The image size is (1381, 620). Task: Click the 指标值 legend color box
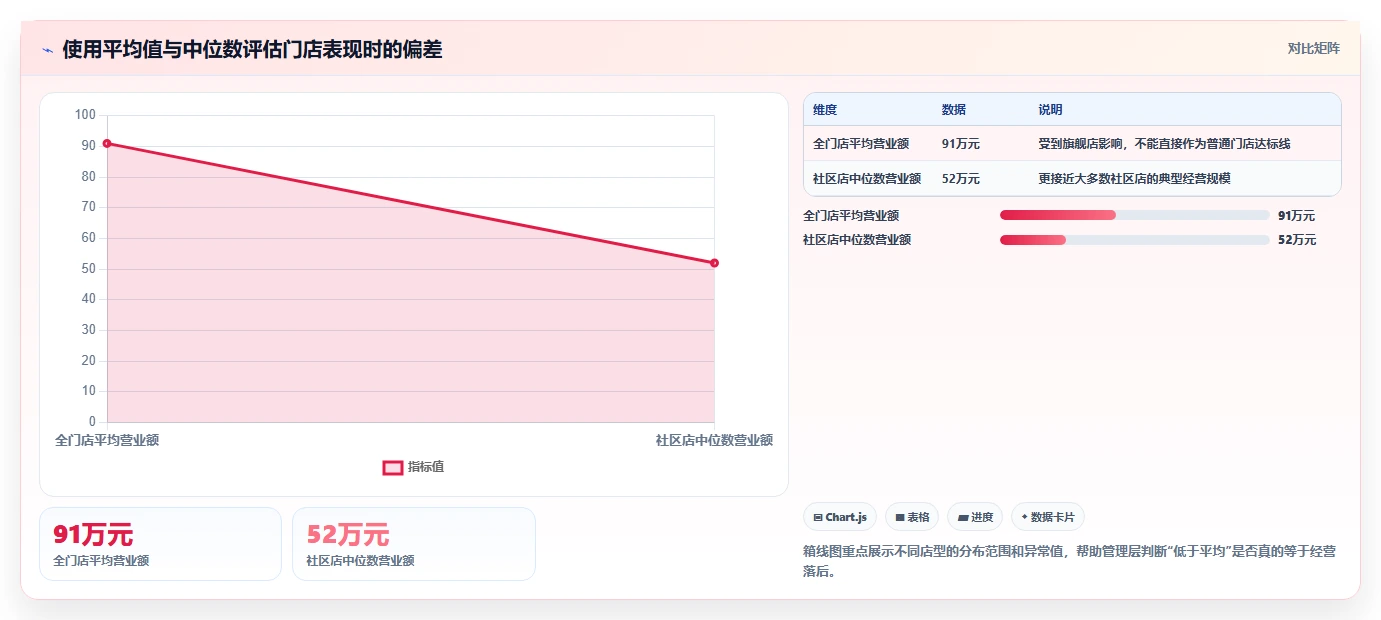(x=393, y=467)
